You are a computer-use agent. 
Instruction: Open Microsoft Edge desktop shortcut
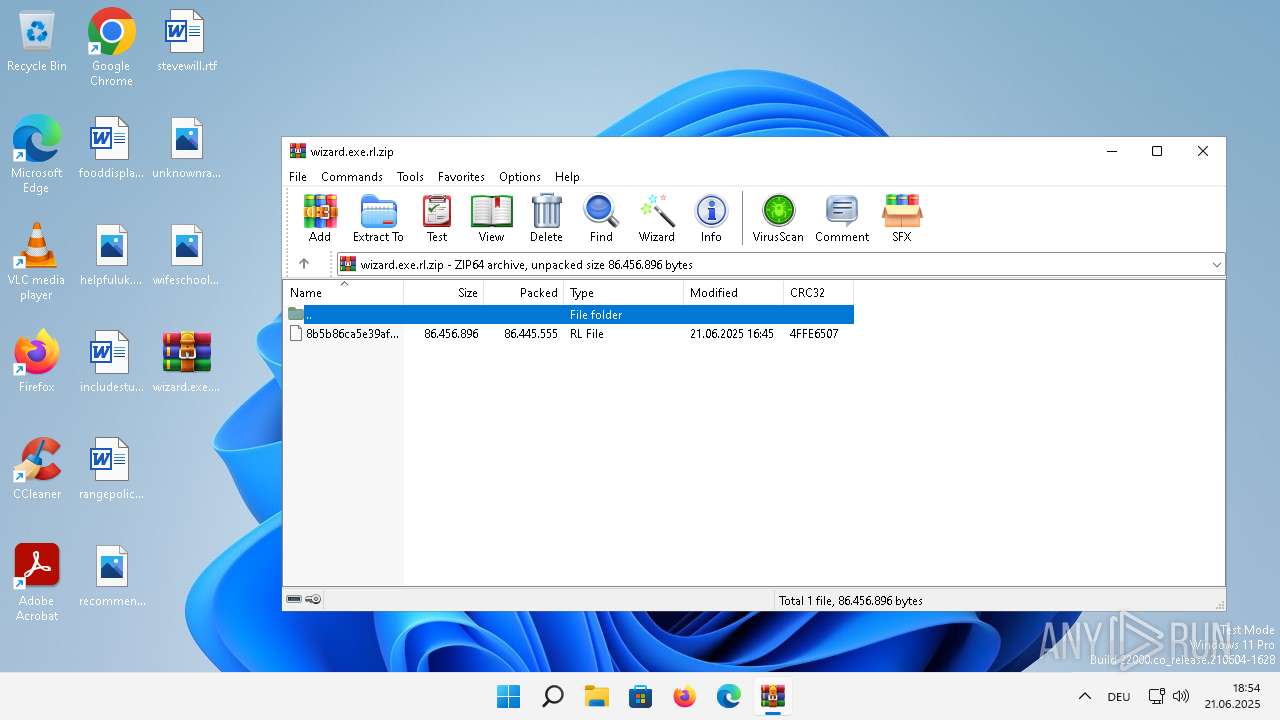[37, 154]
